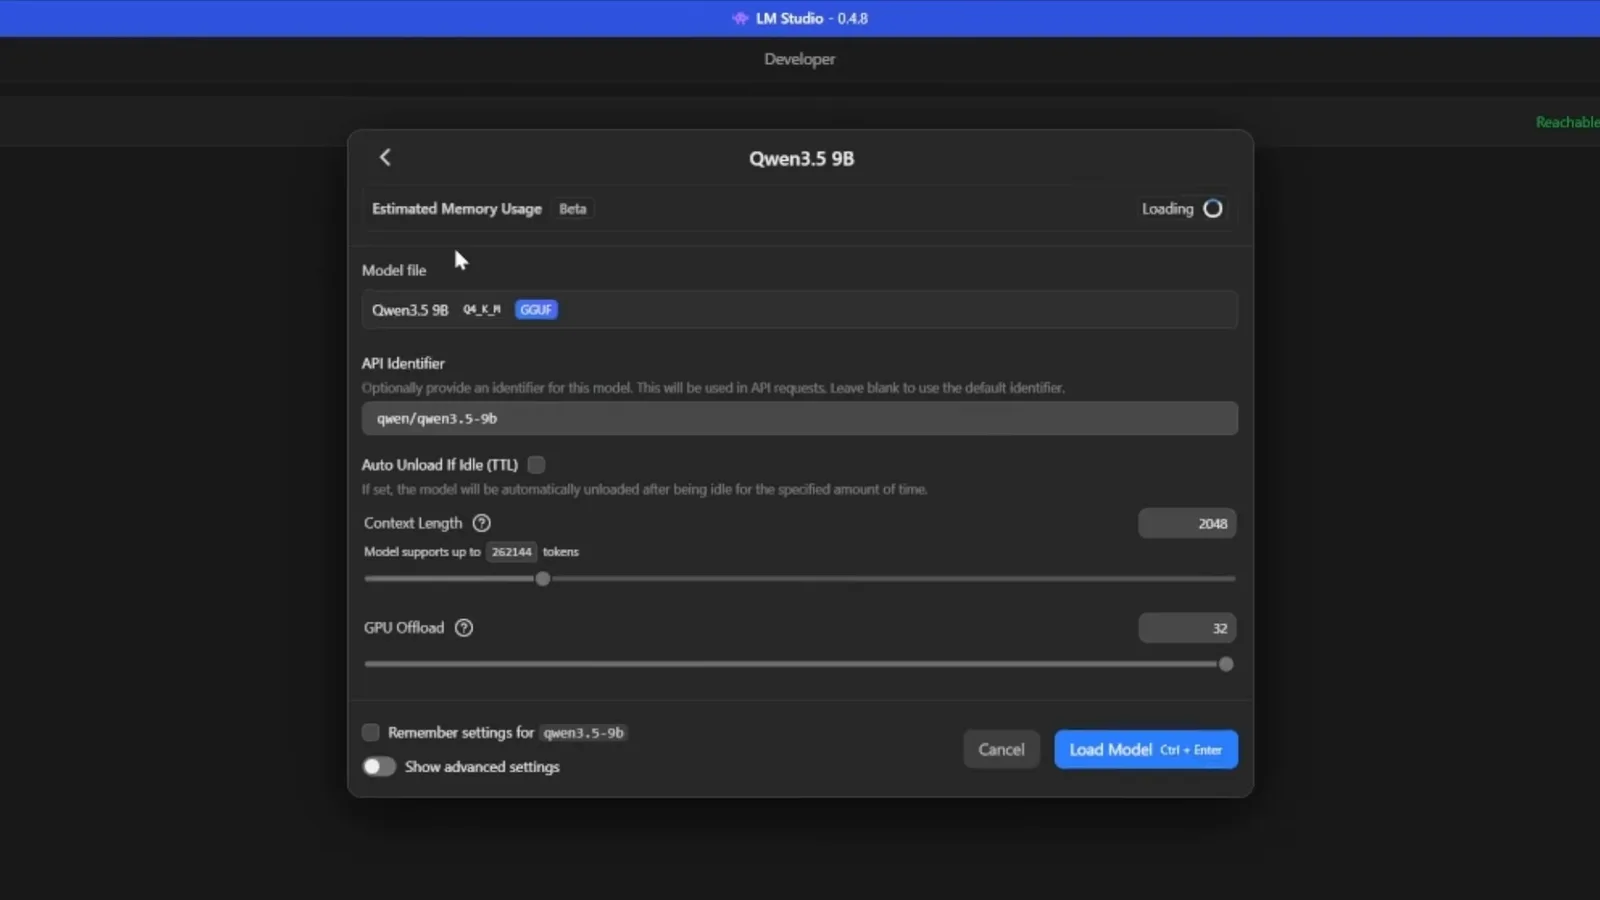Enable Auto Unload If Idle (TTL) checkbox

tap(536, 465)
